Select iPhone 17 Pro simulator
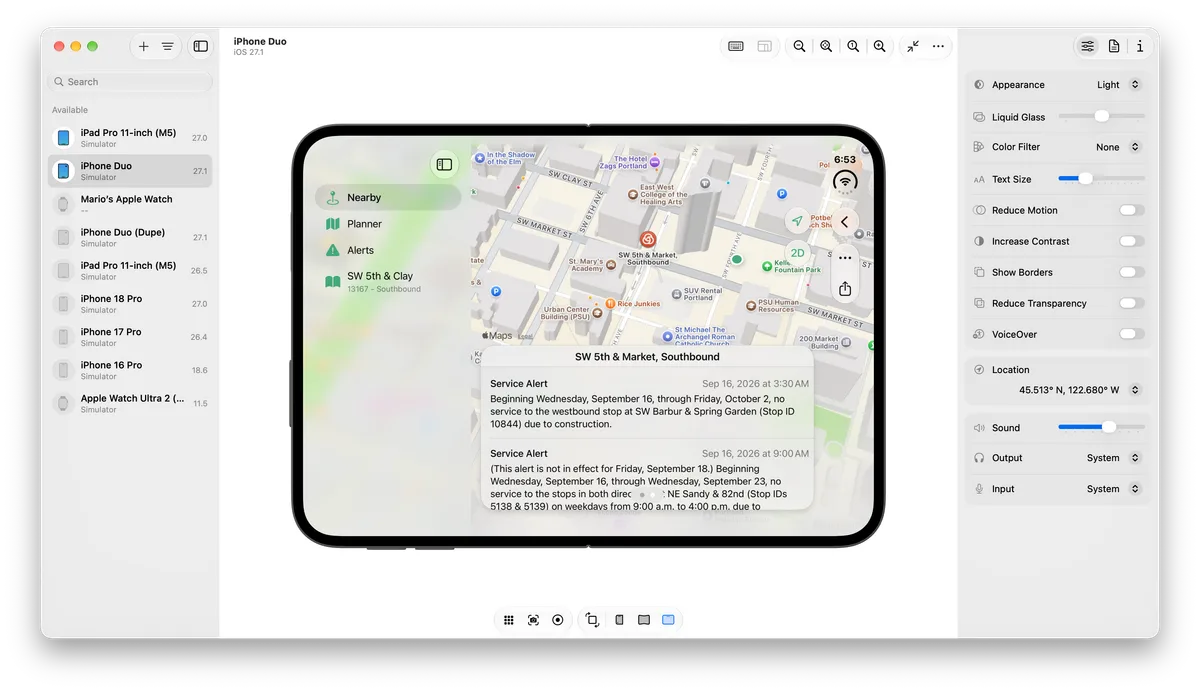This screenshot has height=692, width=1200. coord(130,337)
